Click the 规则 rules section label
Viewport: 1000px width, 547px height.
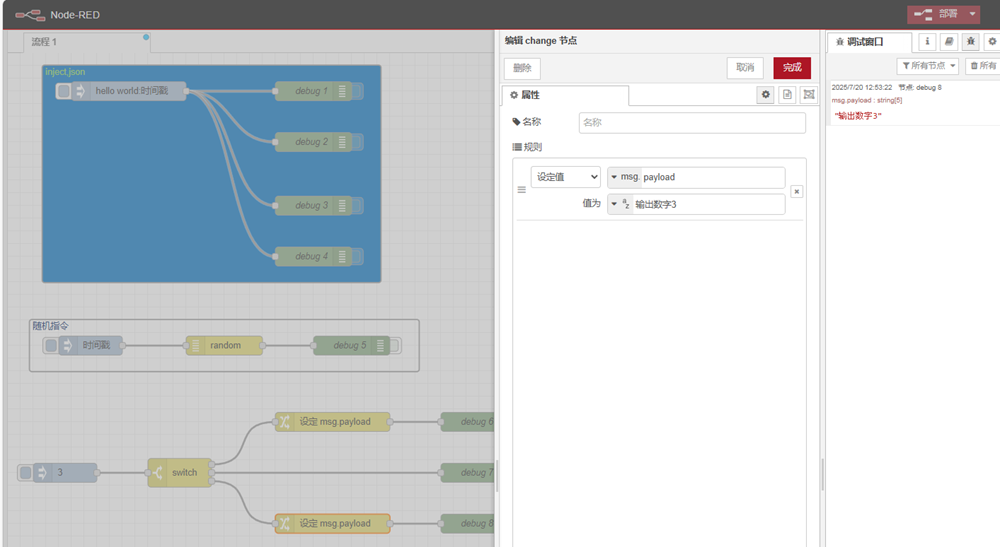point(527,147)
